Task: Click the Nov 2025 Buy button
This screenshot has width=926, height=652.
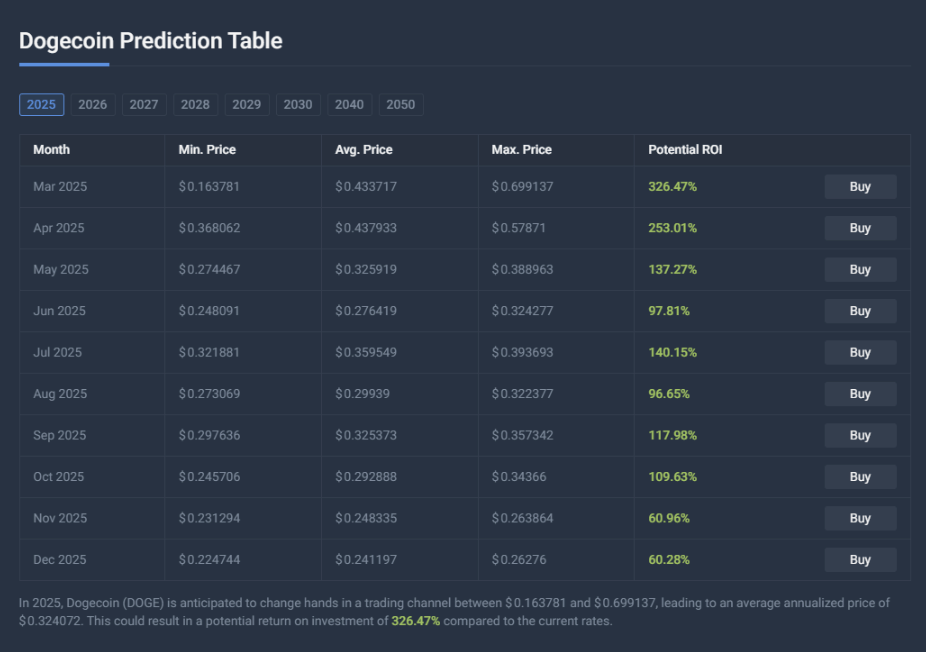Action: point(860,519)
